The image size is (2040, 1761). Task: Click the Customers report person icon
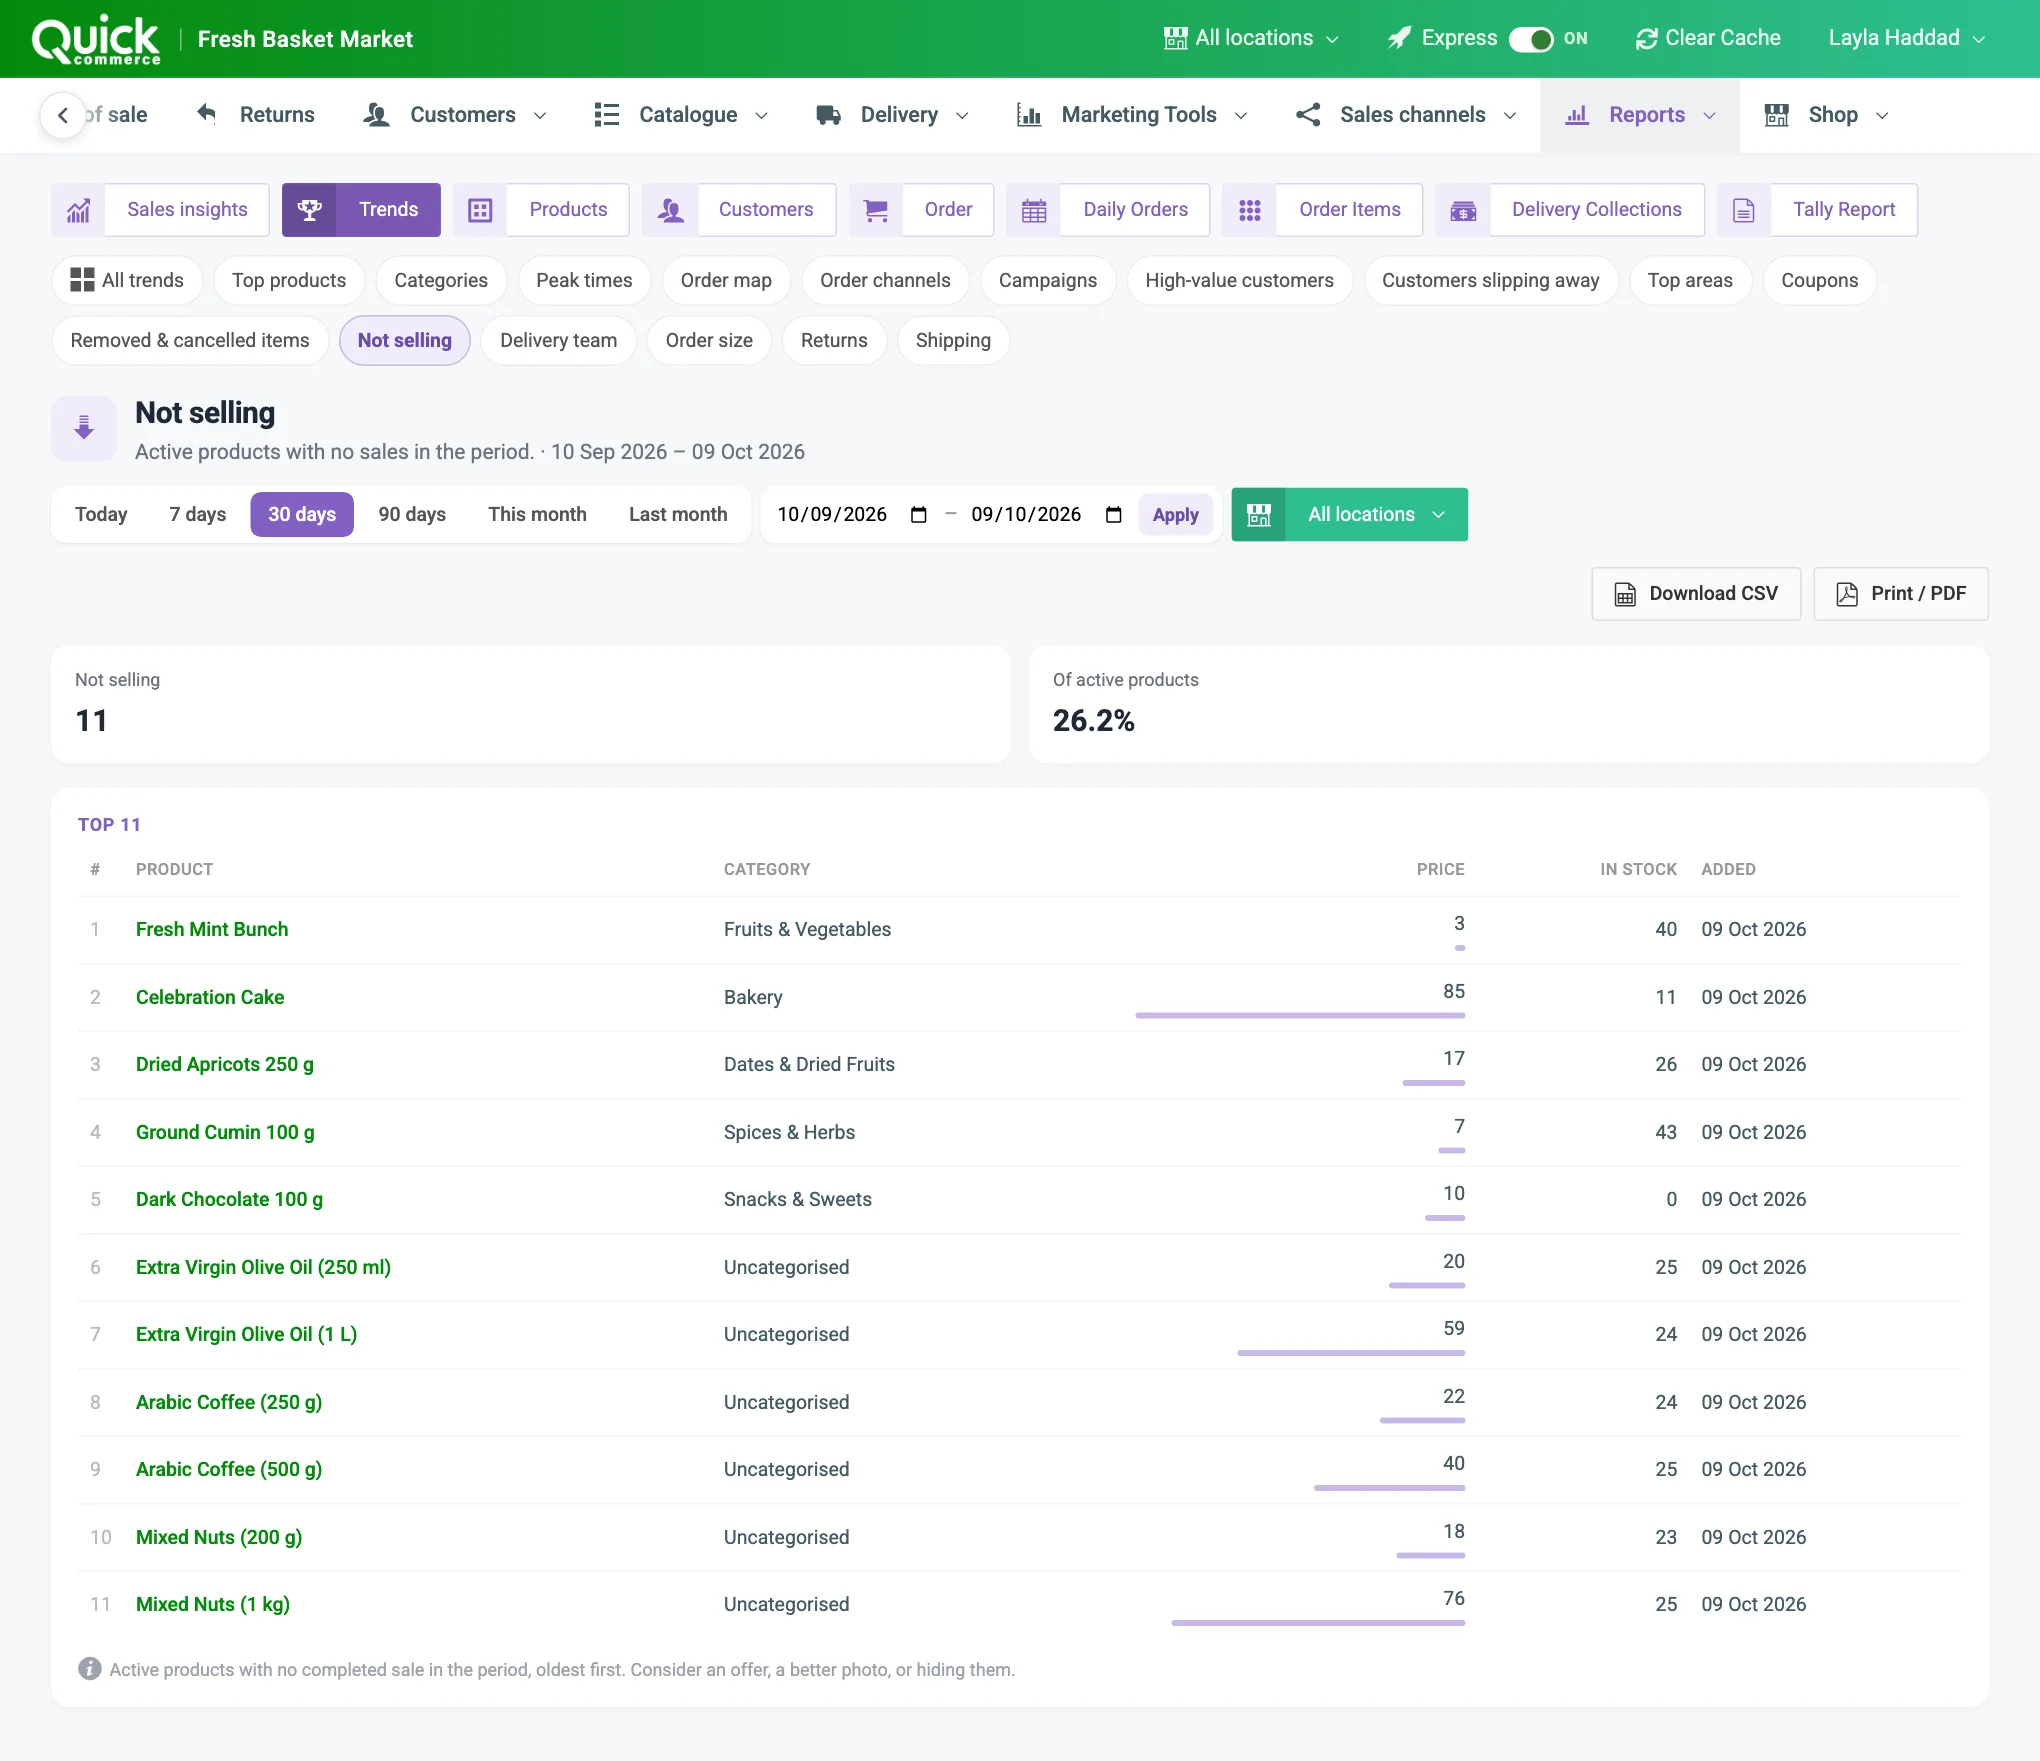(670, 210)
